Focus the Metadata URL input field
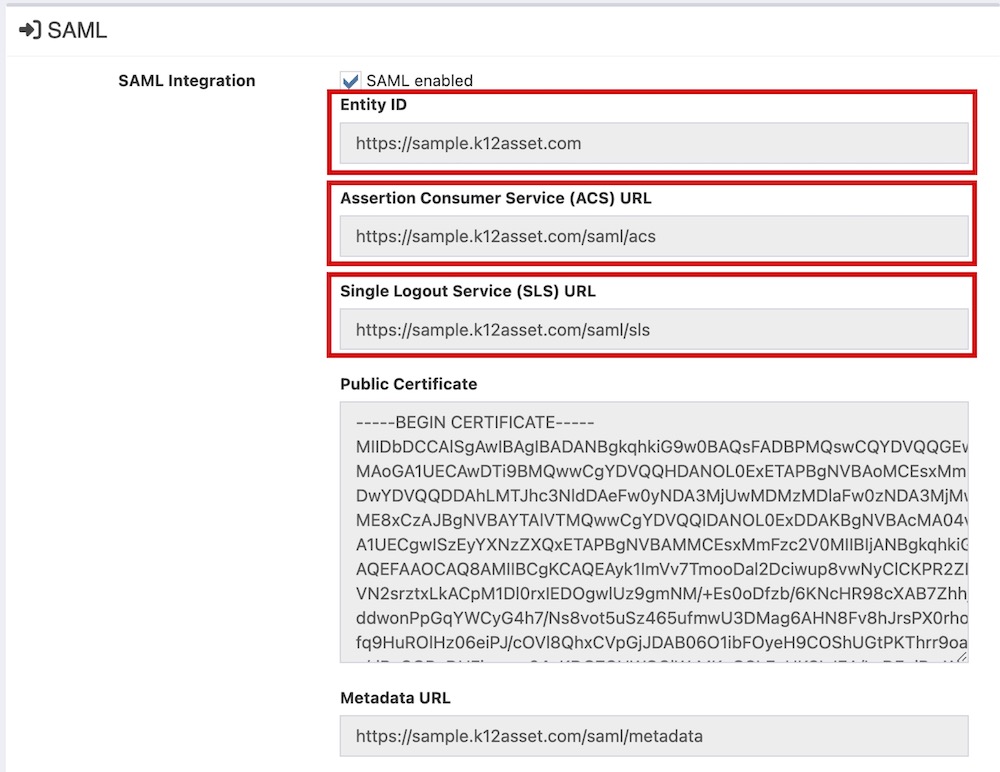The image size is (1000, 772). click(x=654, y=736)
